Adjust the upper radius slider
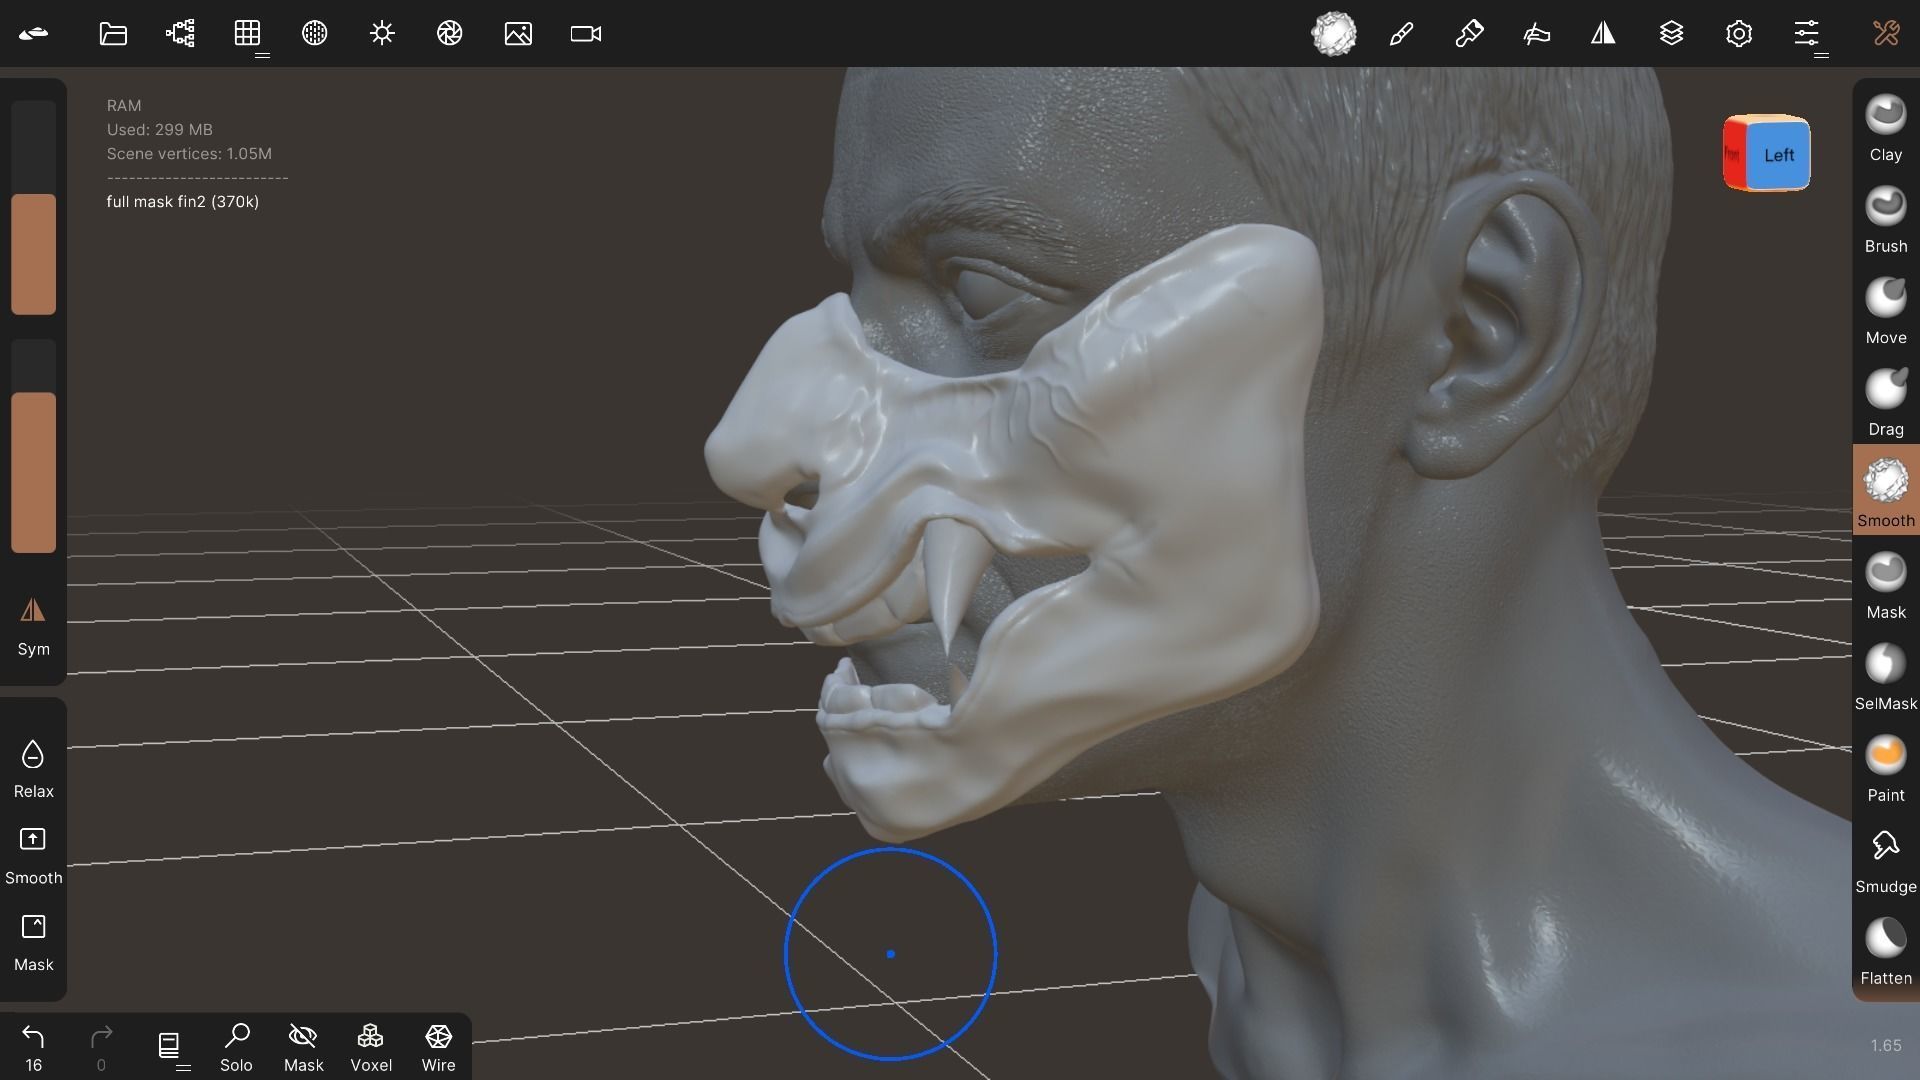This screenshot has height=1080, width=1920. [33, 207]
